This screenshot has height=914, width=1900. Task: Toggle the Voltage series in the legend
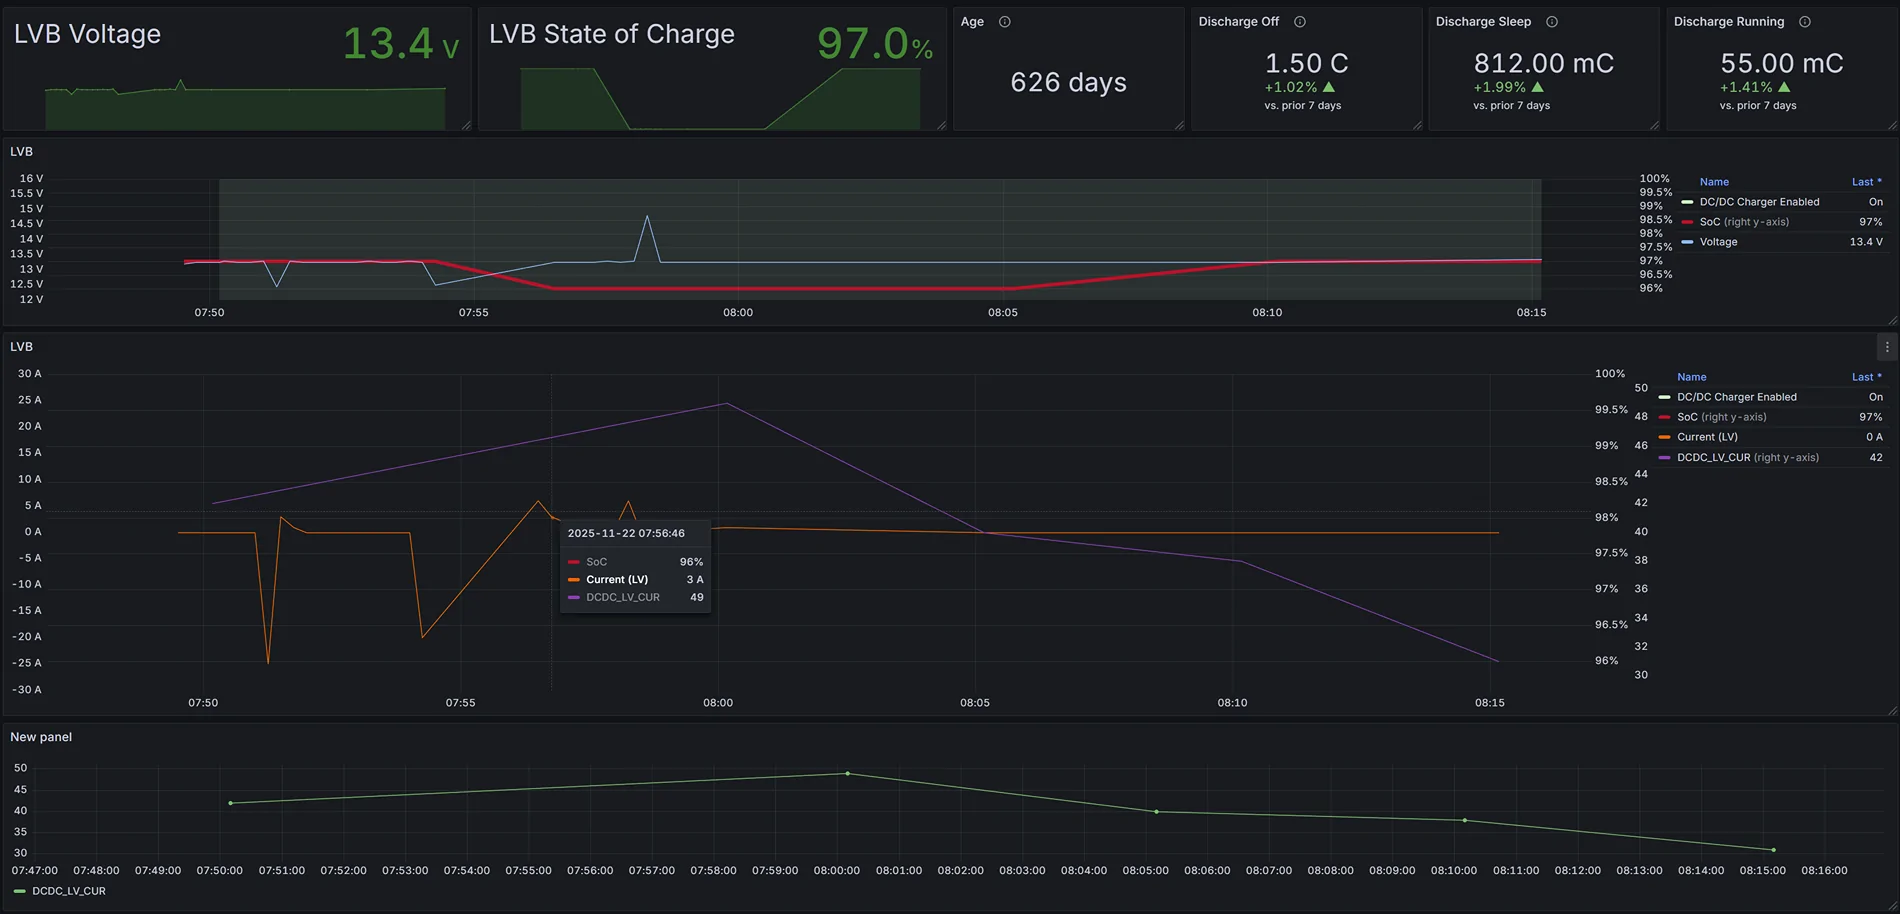[x=1718, y=242]
